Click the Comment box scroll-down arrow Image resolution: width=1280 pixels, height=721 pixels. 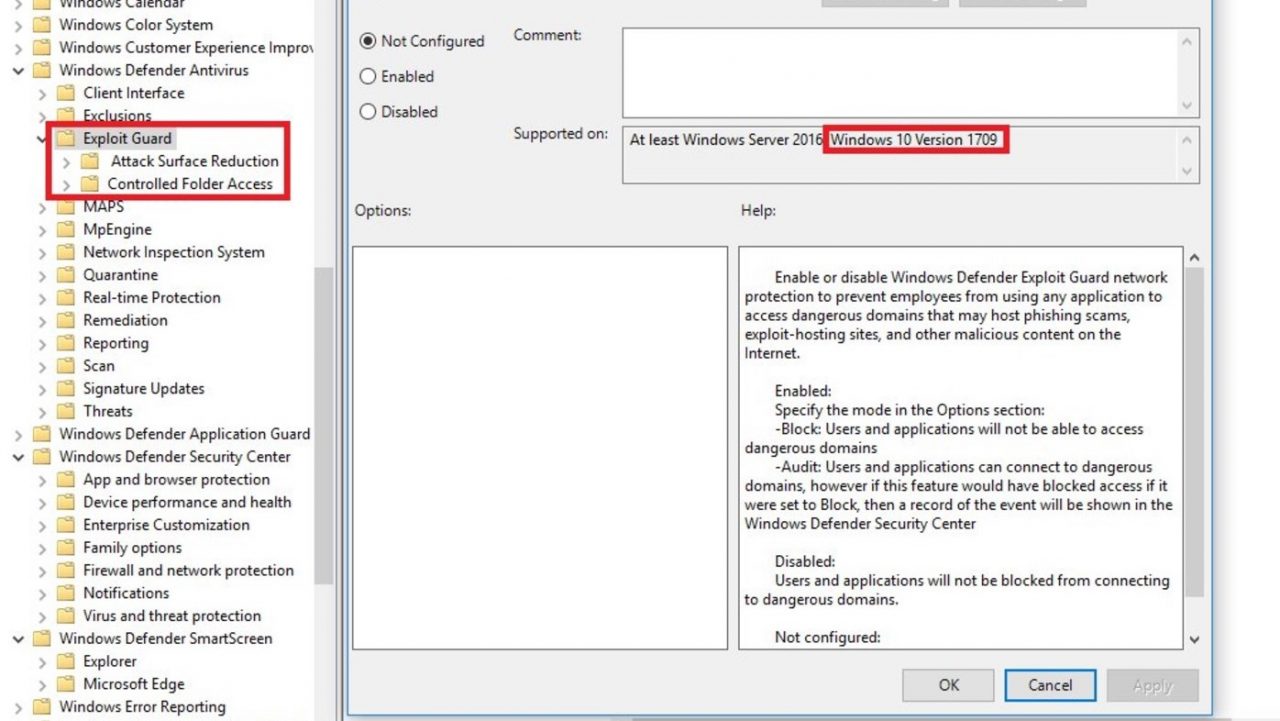pyautogui.click(x=1187, y=106)
